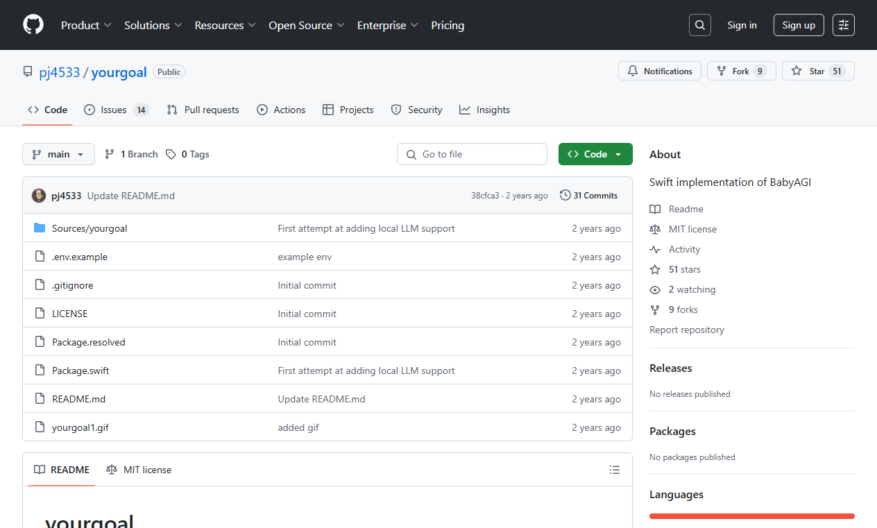The width and height of the screenshot is (877, 528).
Task: Open the 31 Commits history link
Action: tap(589, 195)
